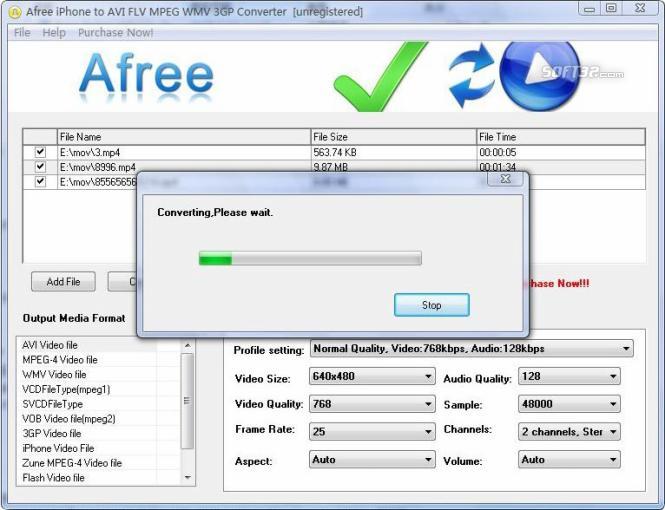
Task: Open the Video Quality dropdown
Action: 372,404
